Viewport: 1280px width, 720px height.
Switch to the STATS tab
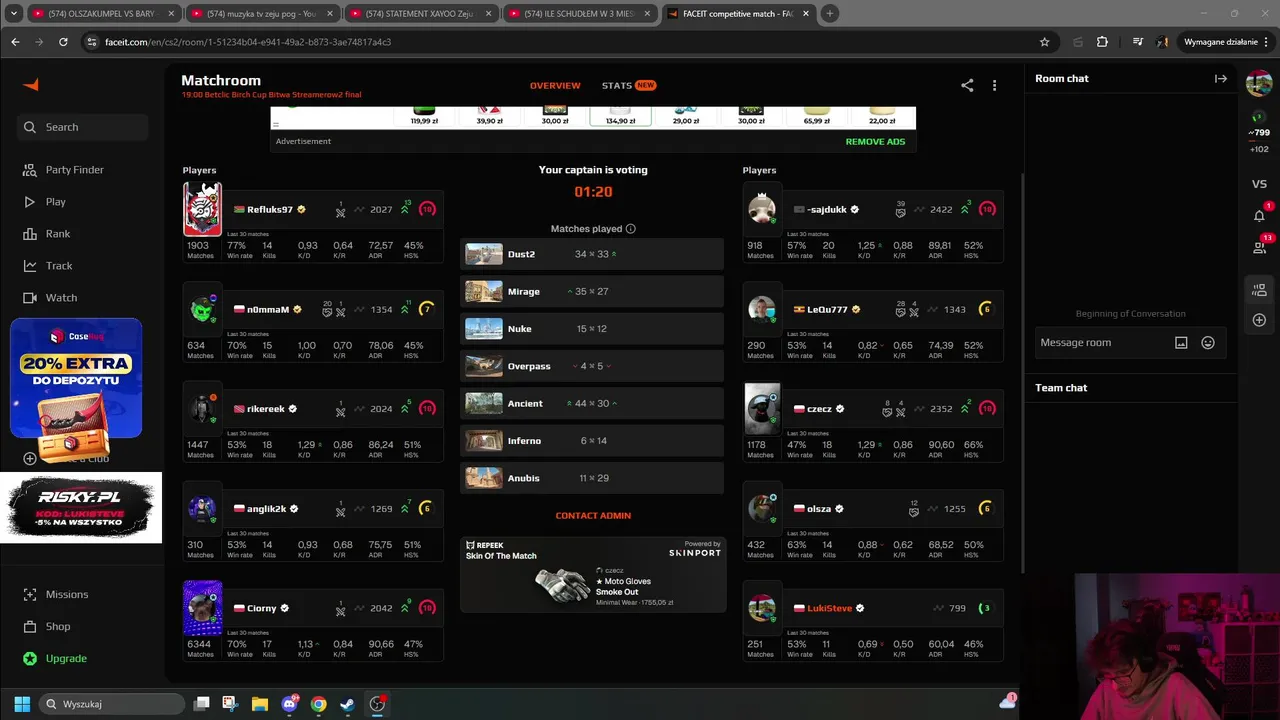628,86
